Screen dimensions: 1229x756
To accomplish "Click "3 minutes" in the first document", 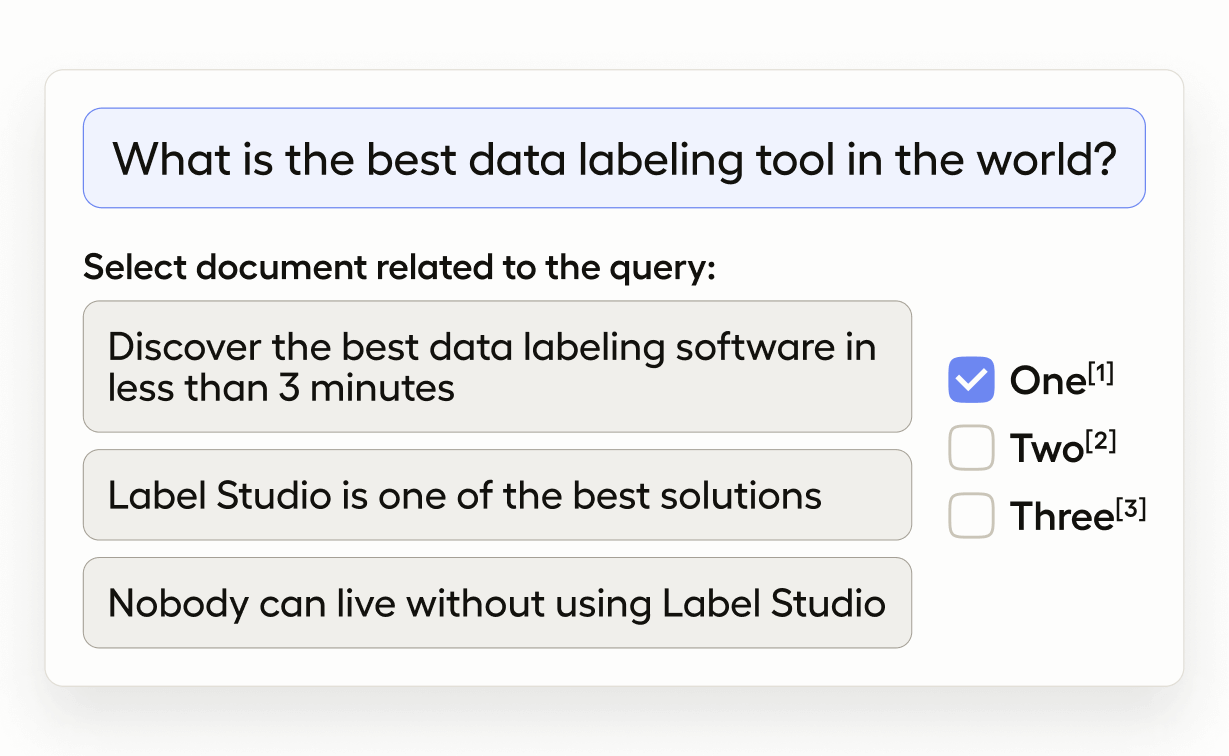I will pyautogui.click(x=366, y=387).
